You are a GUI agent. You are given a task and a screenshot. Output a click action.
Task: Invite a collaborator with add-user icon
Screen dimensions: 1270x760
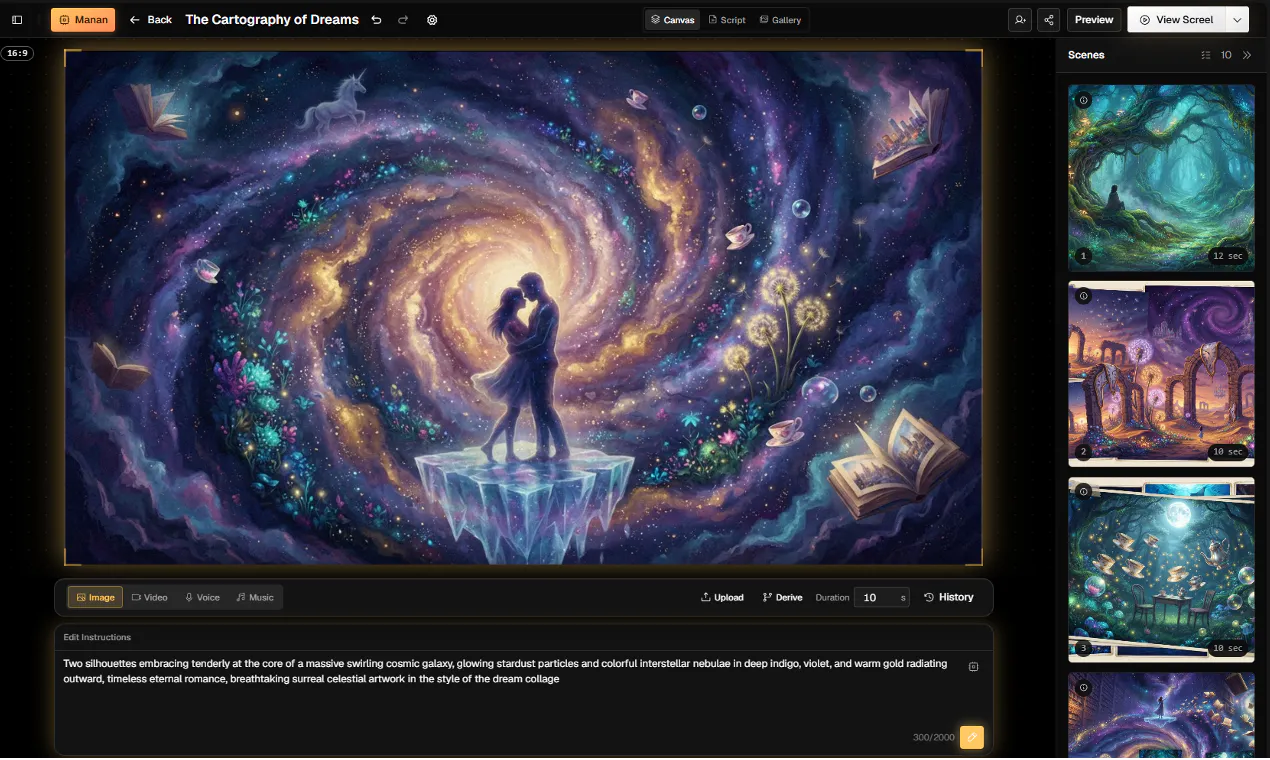tap(1020, 20)
